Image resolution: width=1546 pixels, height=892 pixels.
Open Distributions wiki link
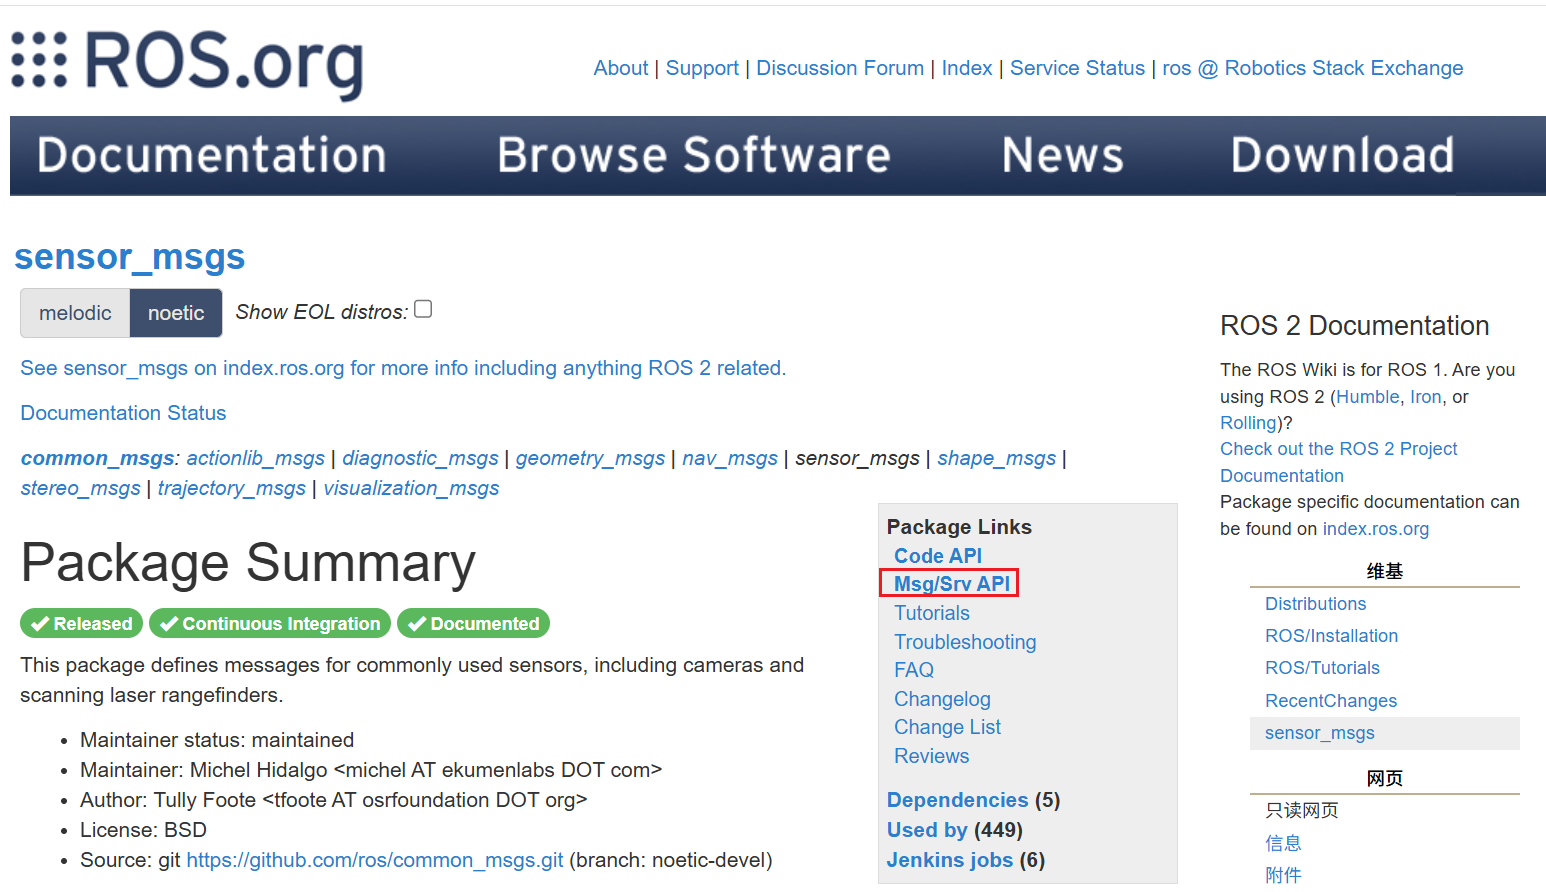1315,604
